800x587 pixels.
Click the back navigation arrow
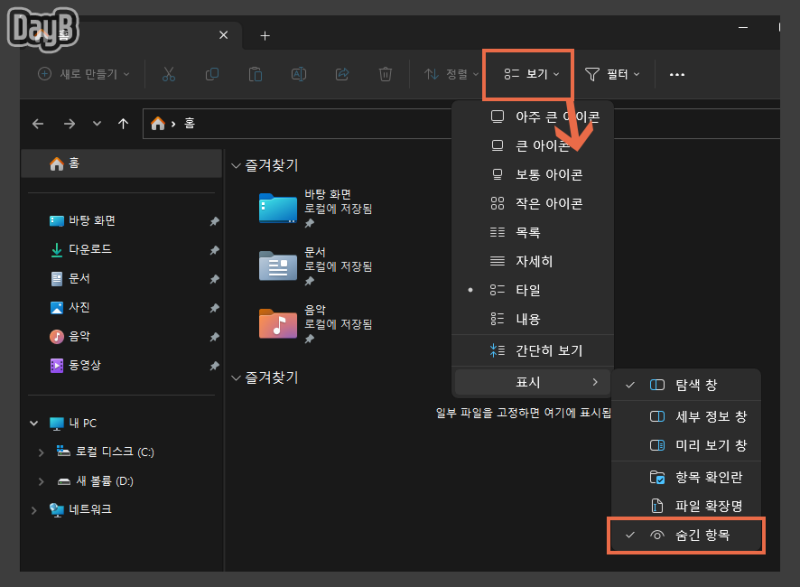point(37,123)
